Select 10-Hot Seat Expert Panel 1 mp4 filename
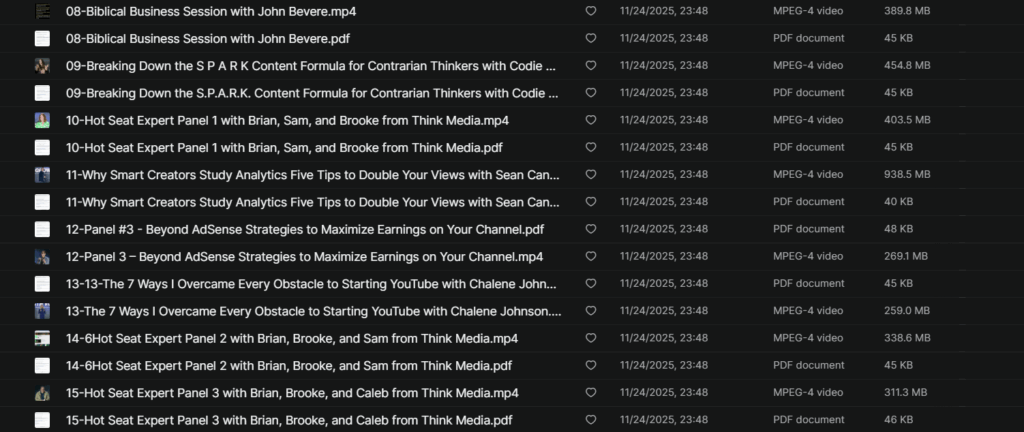 coord(287,120)
